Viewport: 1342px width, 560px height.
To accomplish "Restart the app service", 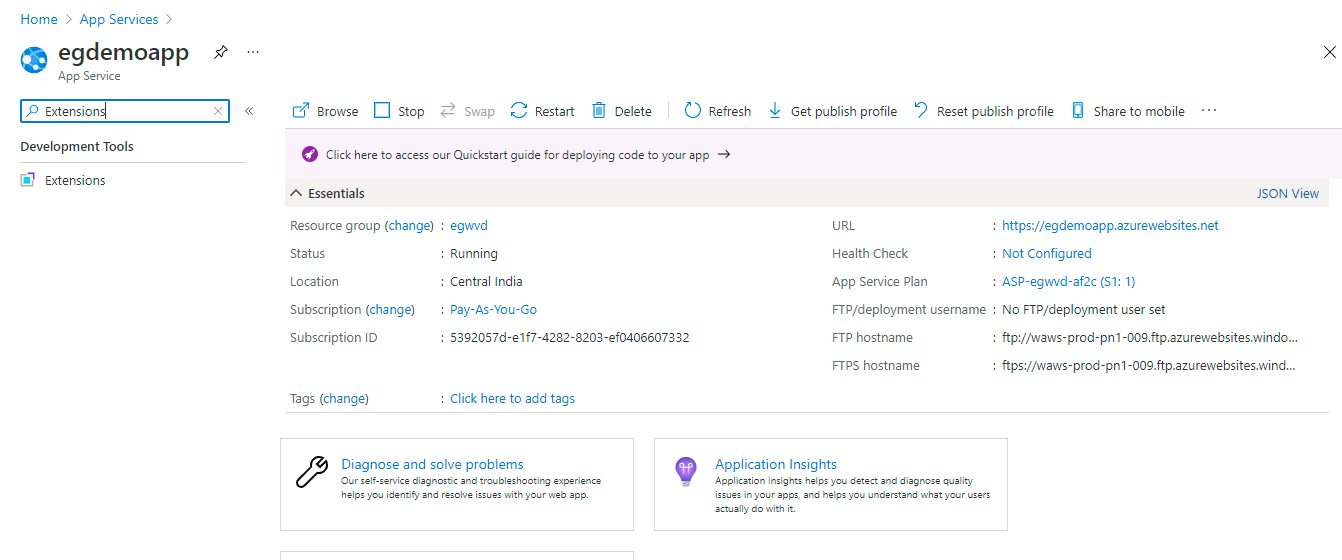I will click(542, 111).
